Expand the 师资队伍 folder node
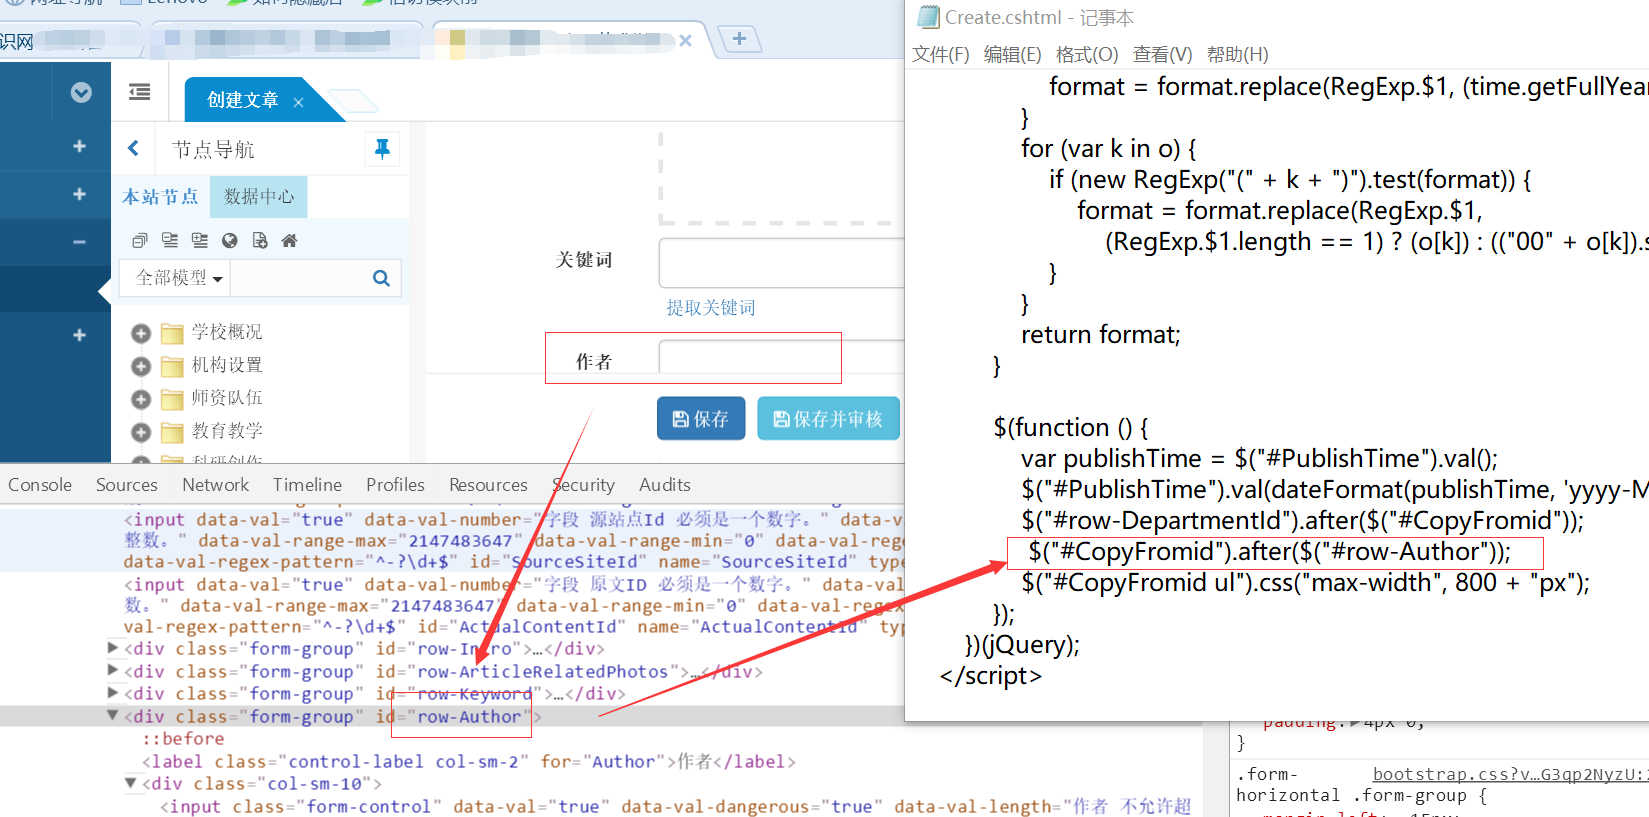Screen dimensions: 1649x817 point(141,399)
